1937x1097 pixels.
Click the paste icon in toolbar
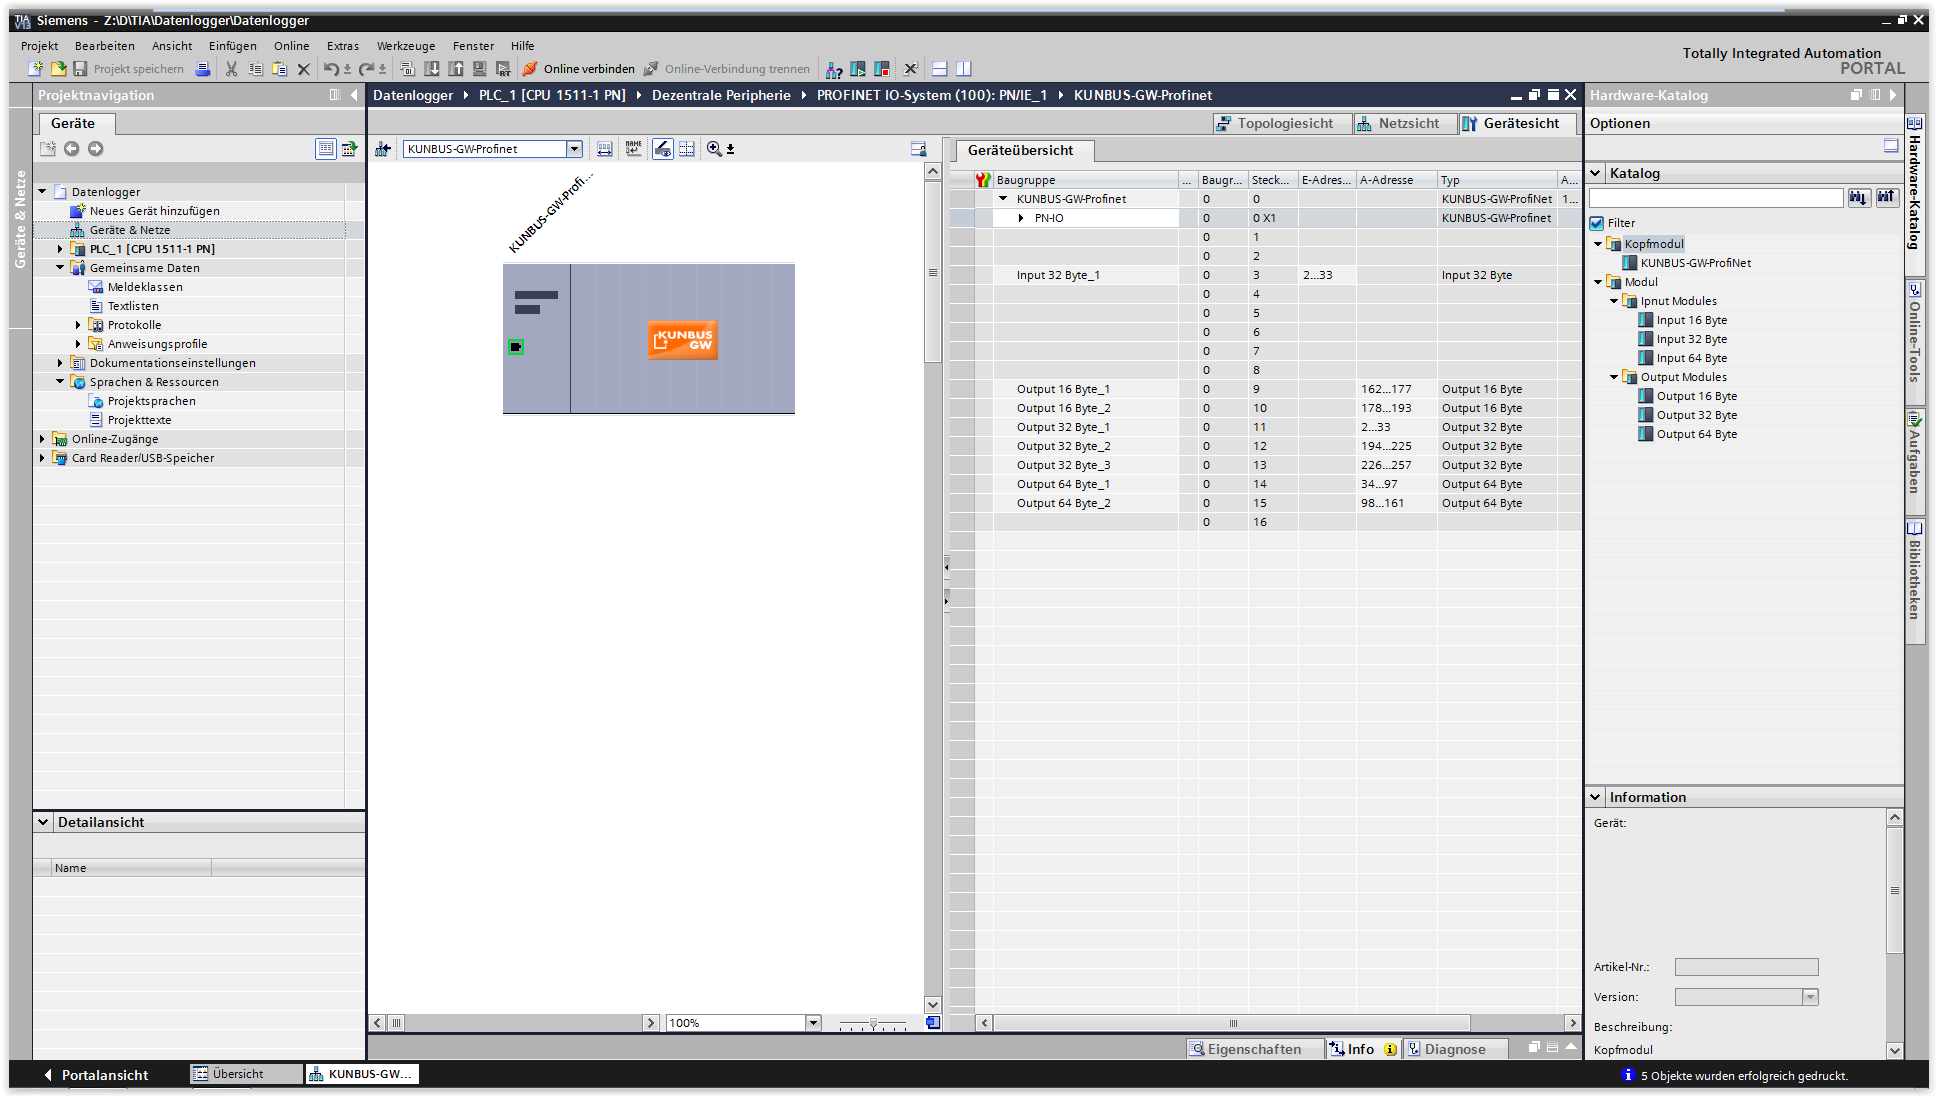(279, 69)
